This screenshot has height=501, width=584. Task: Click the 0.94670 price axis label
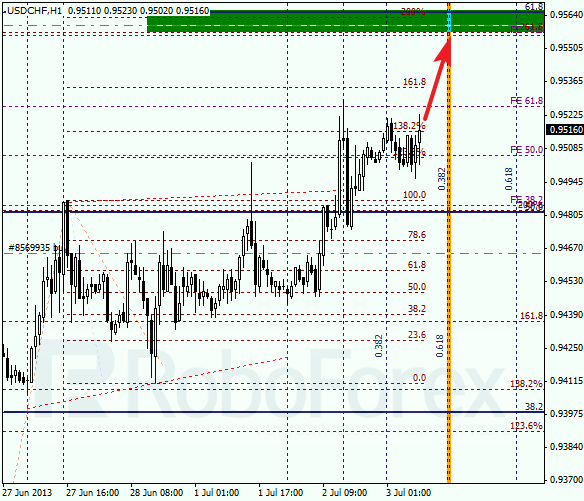click(565, 248)
